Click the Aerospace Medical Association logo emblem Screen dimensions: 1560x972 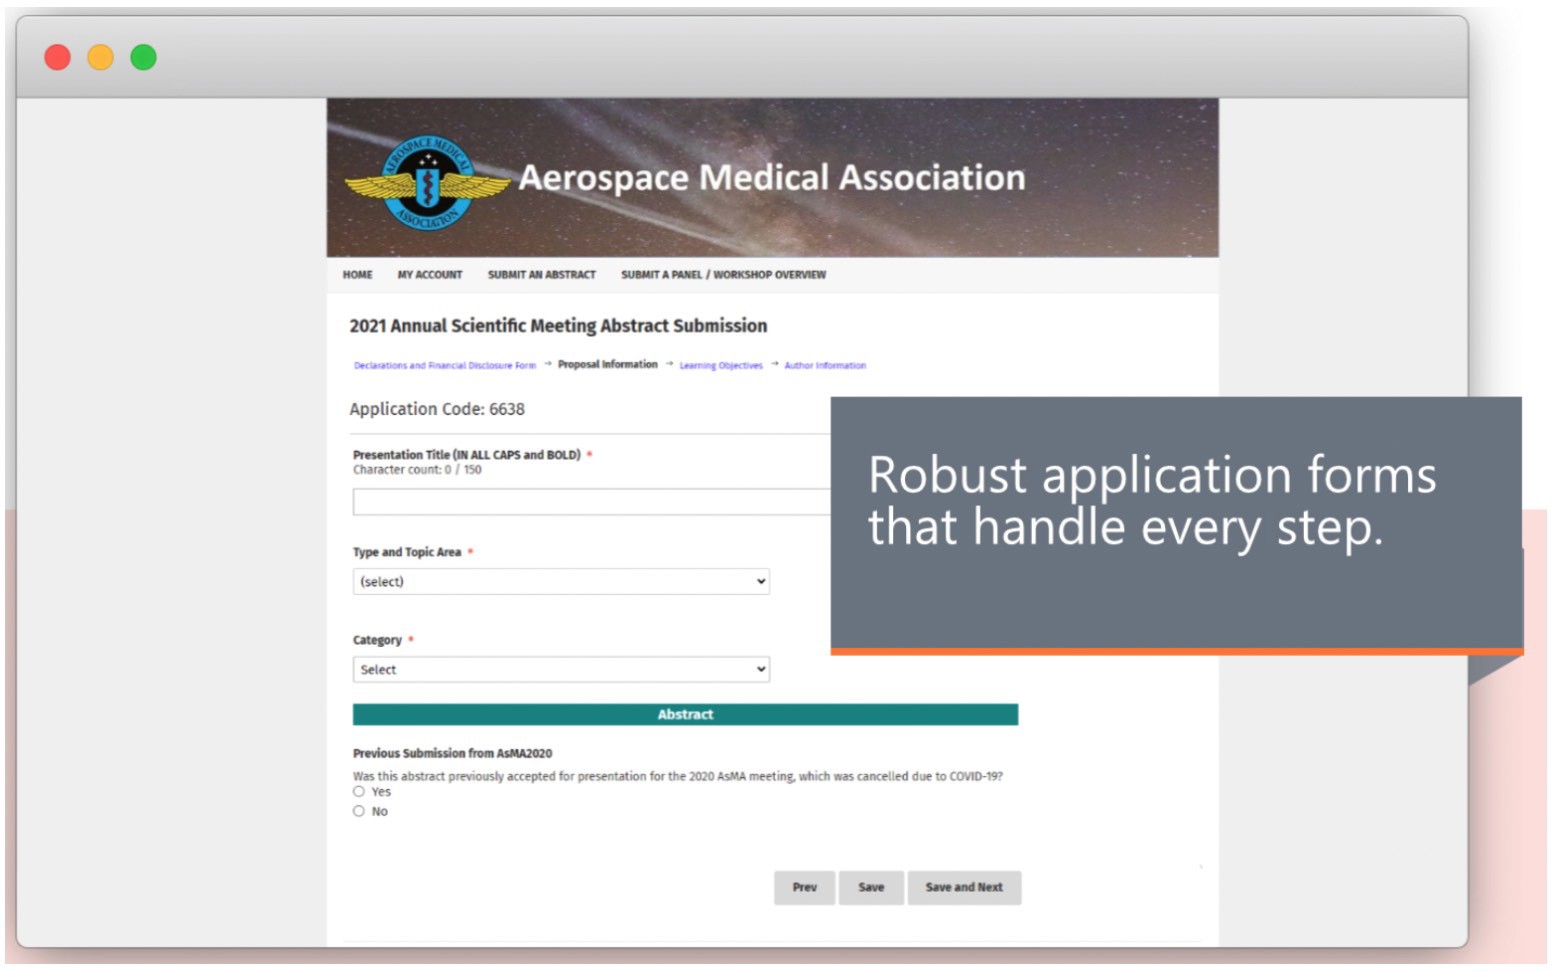(428, 183)
